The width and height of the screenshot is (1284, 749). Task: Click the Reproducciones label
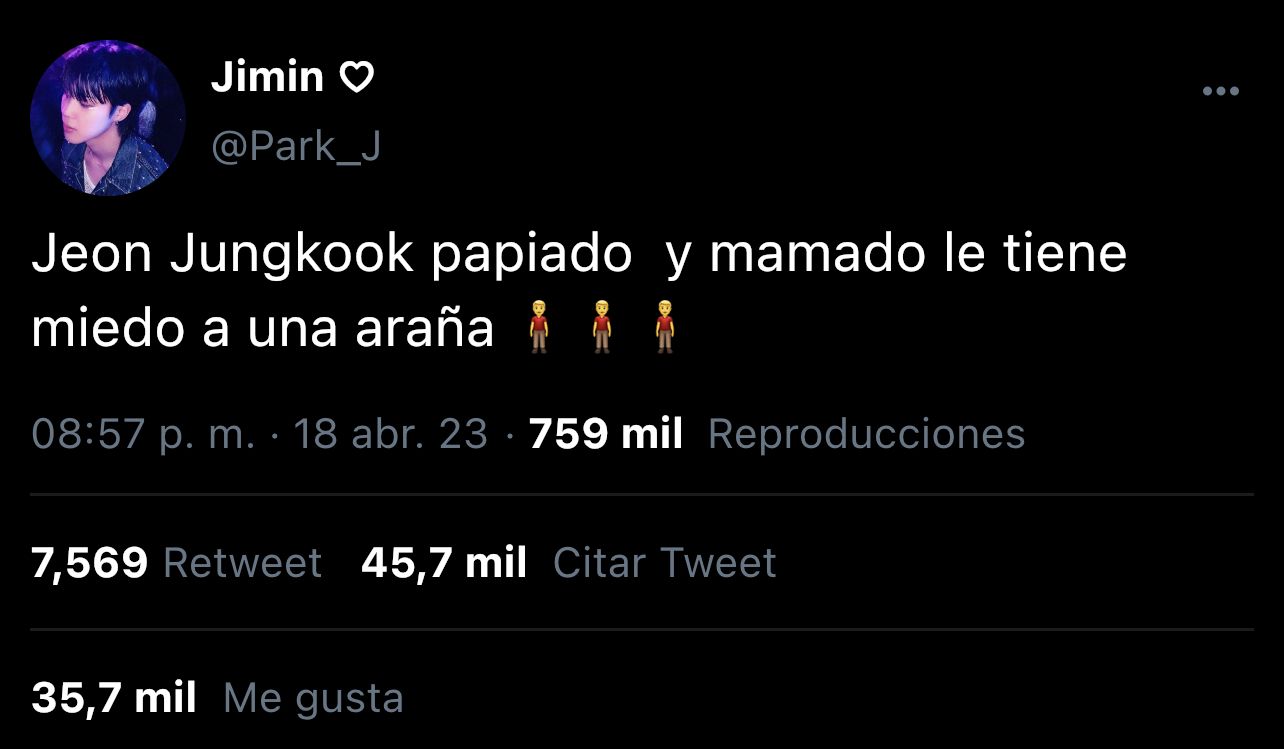tap(866, 434)
